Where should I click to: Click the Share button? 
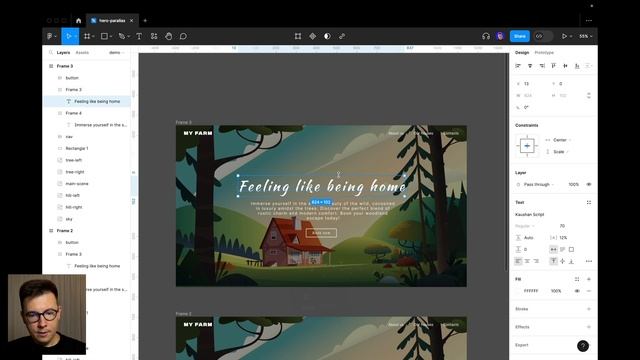pyautogui.click(x=520, y=36)
